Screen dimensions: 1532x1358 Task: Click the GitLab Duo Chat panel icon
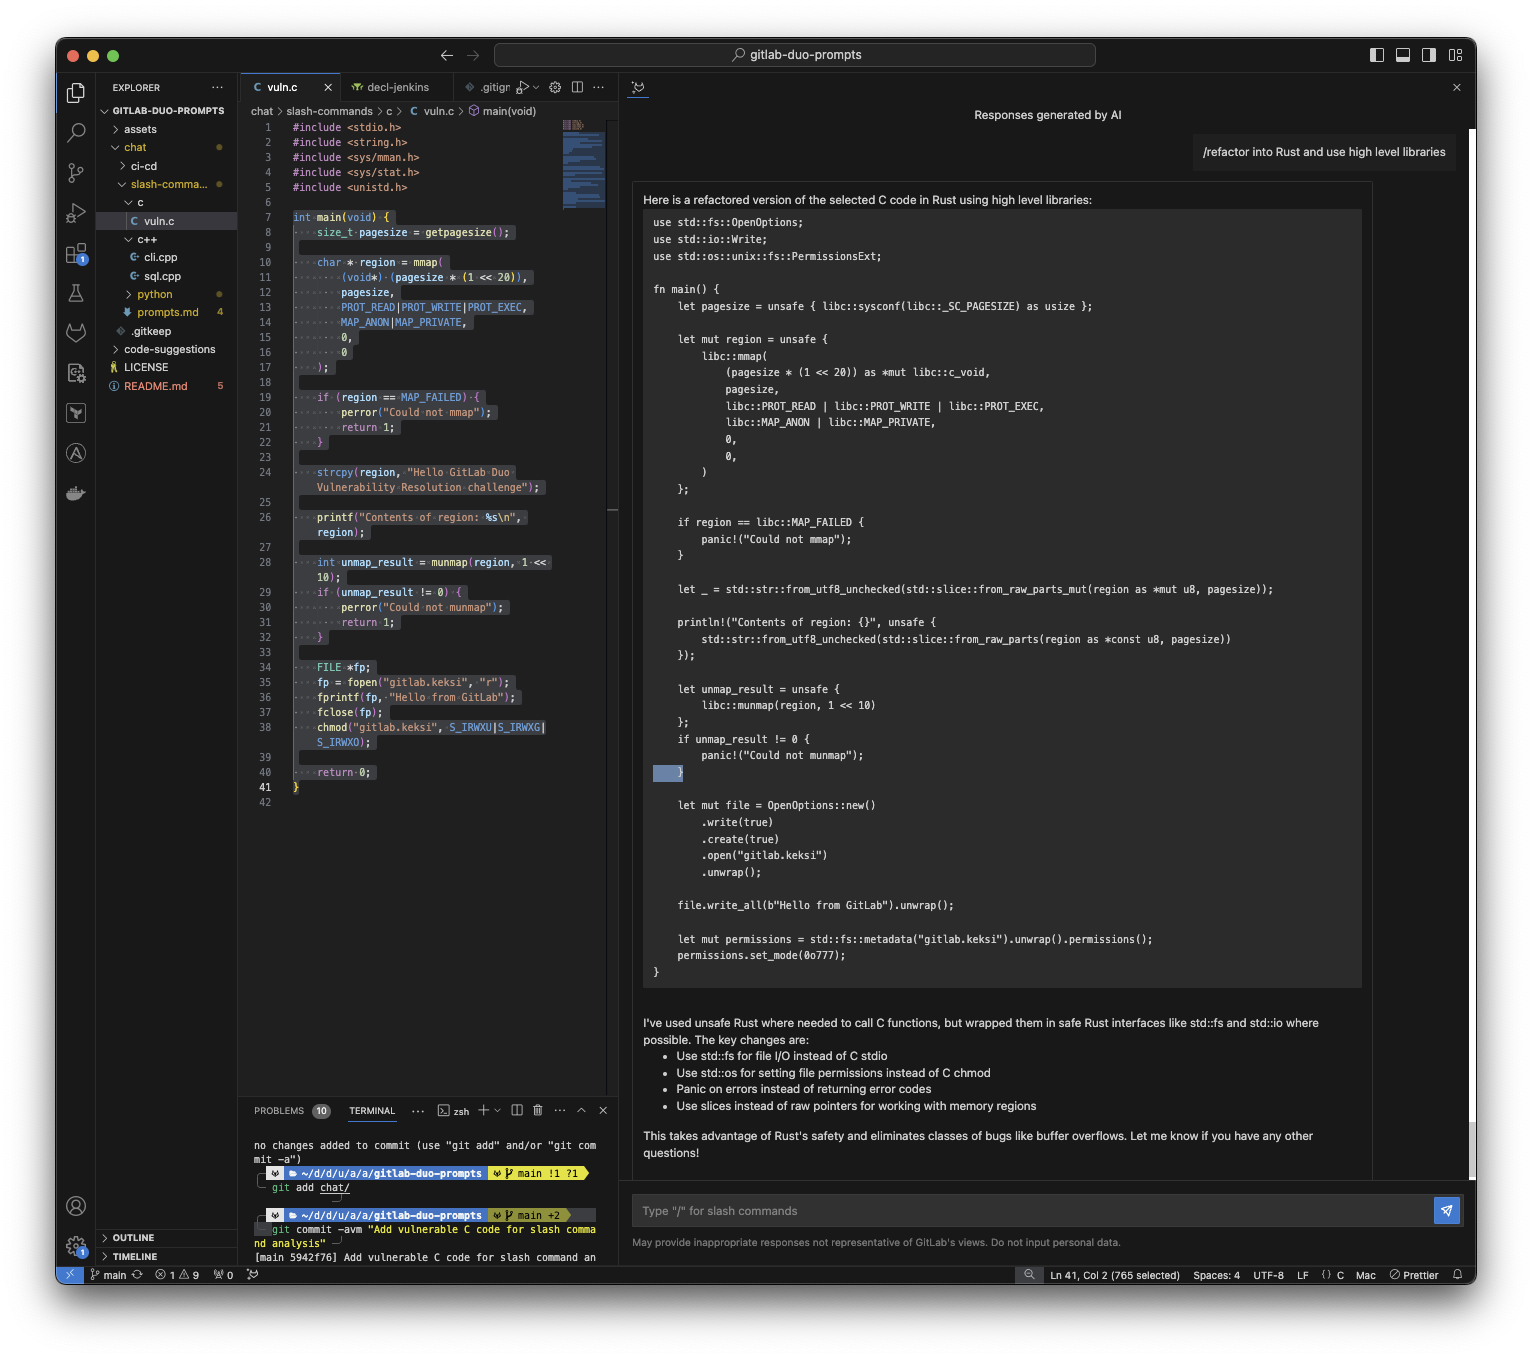(x=638, y=88)
